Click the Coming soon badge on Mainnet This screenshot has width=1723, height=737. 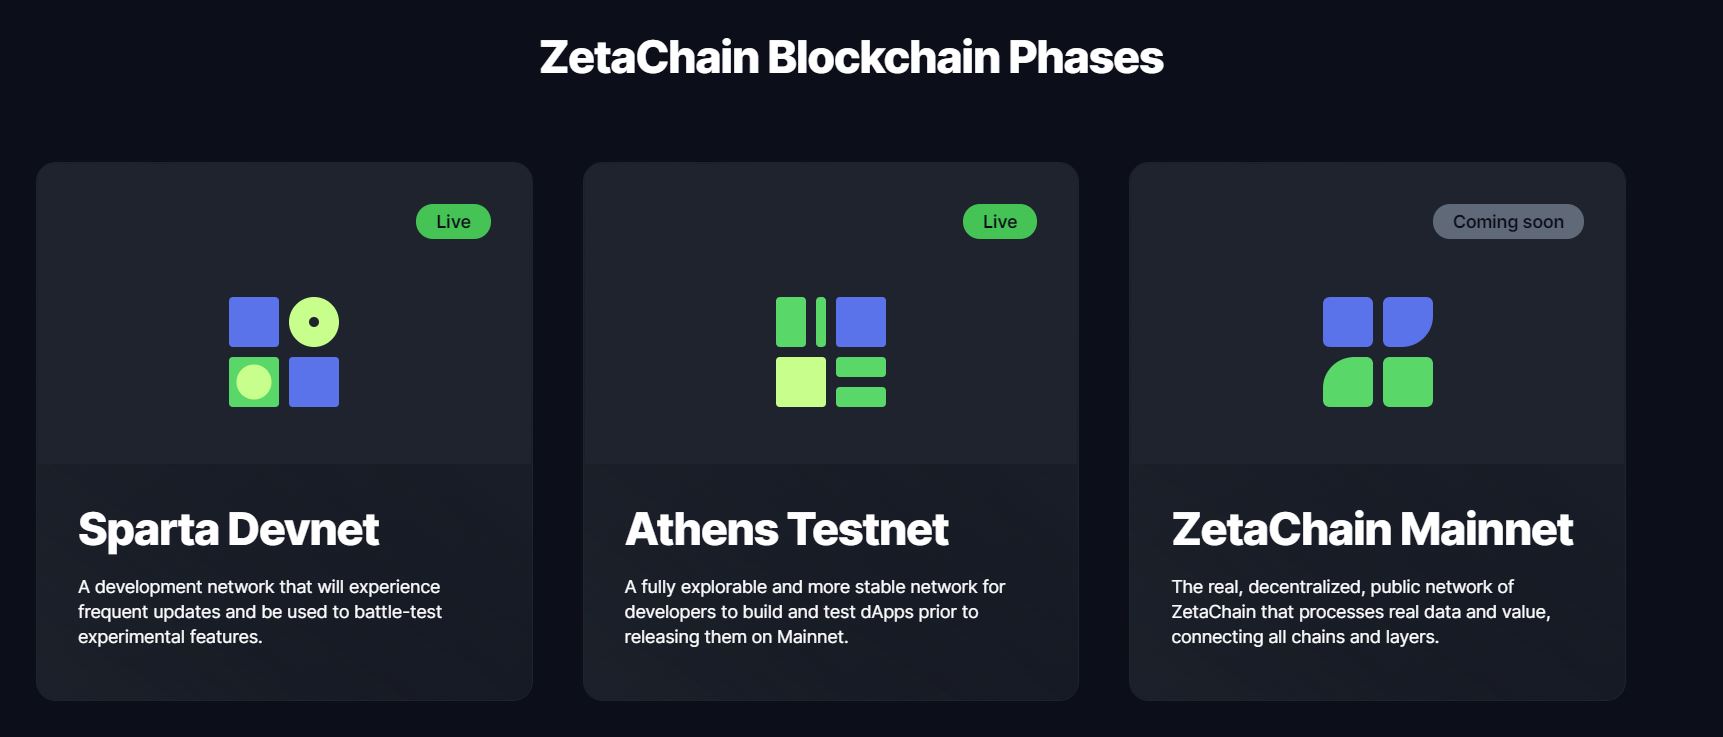pos(1508,222)
